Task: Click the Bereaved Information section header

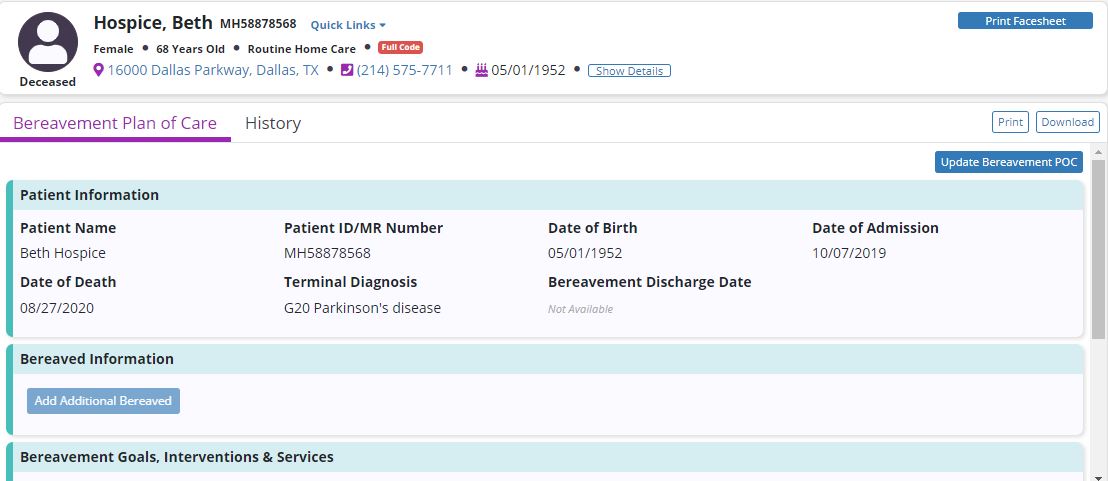Action: click(x=97, y=359)
